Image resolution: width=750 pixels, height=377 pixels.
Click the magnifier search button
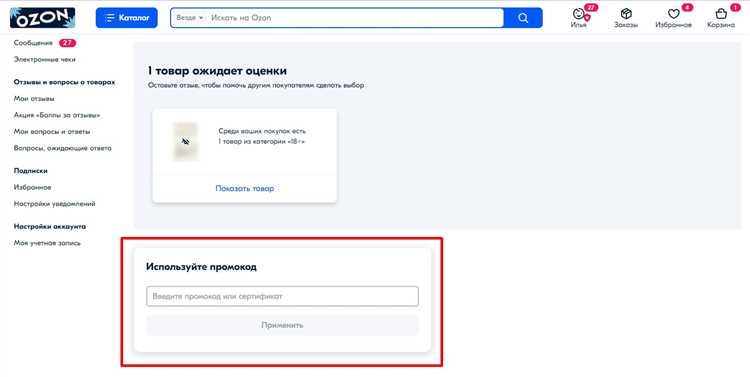click(x=523, y=18)
